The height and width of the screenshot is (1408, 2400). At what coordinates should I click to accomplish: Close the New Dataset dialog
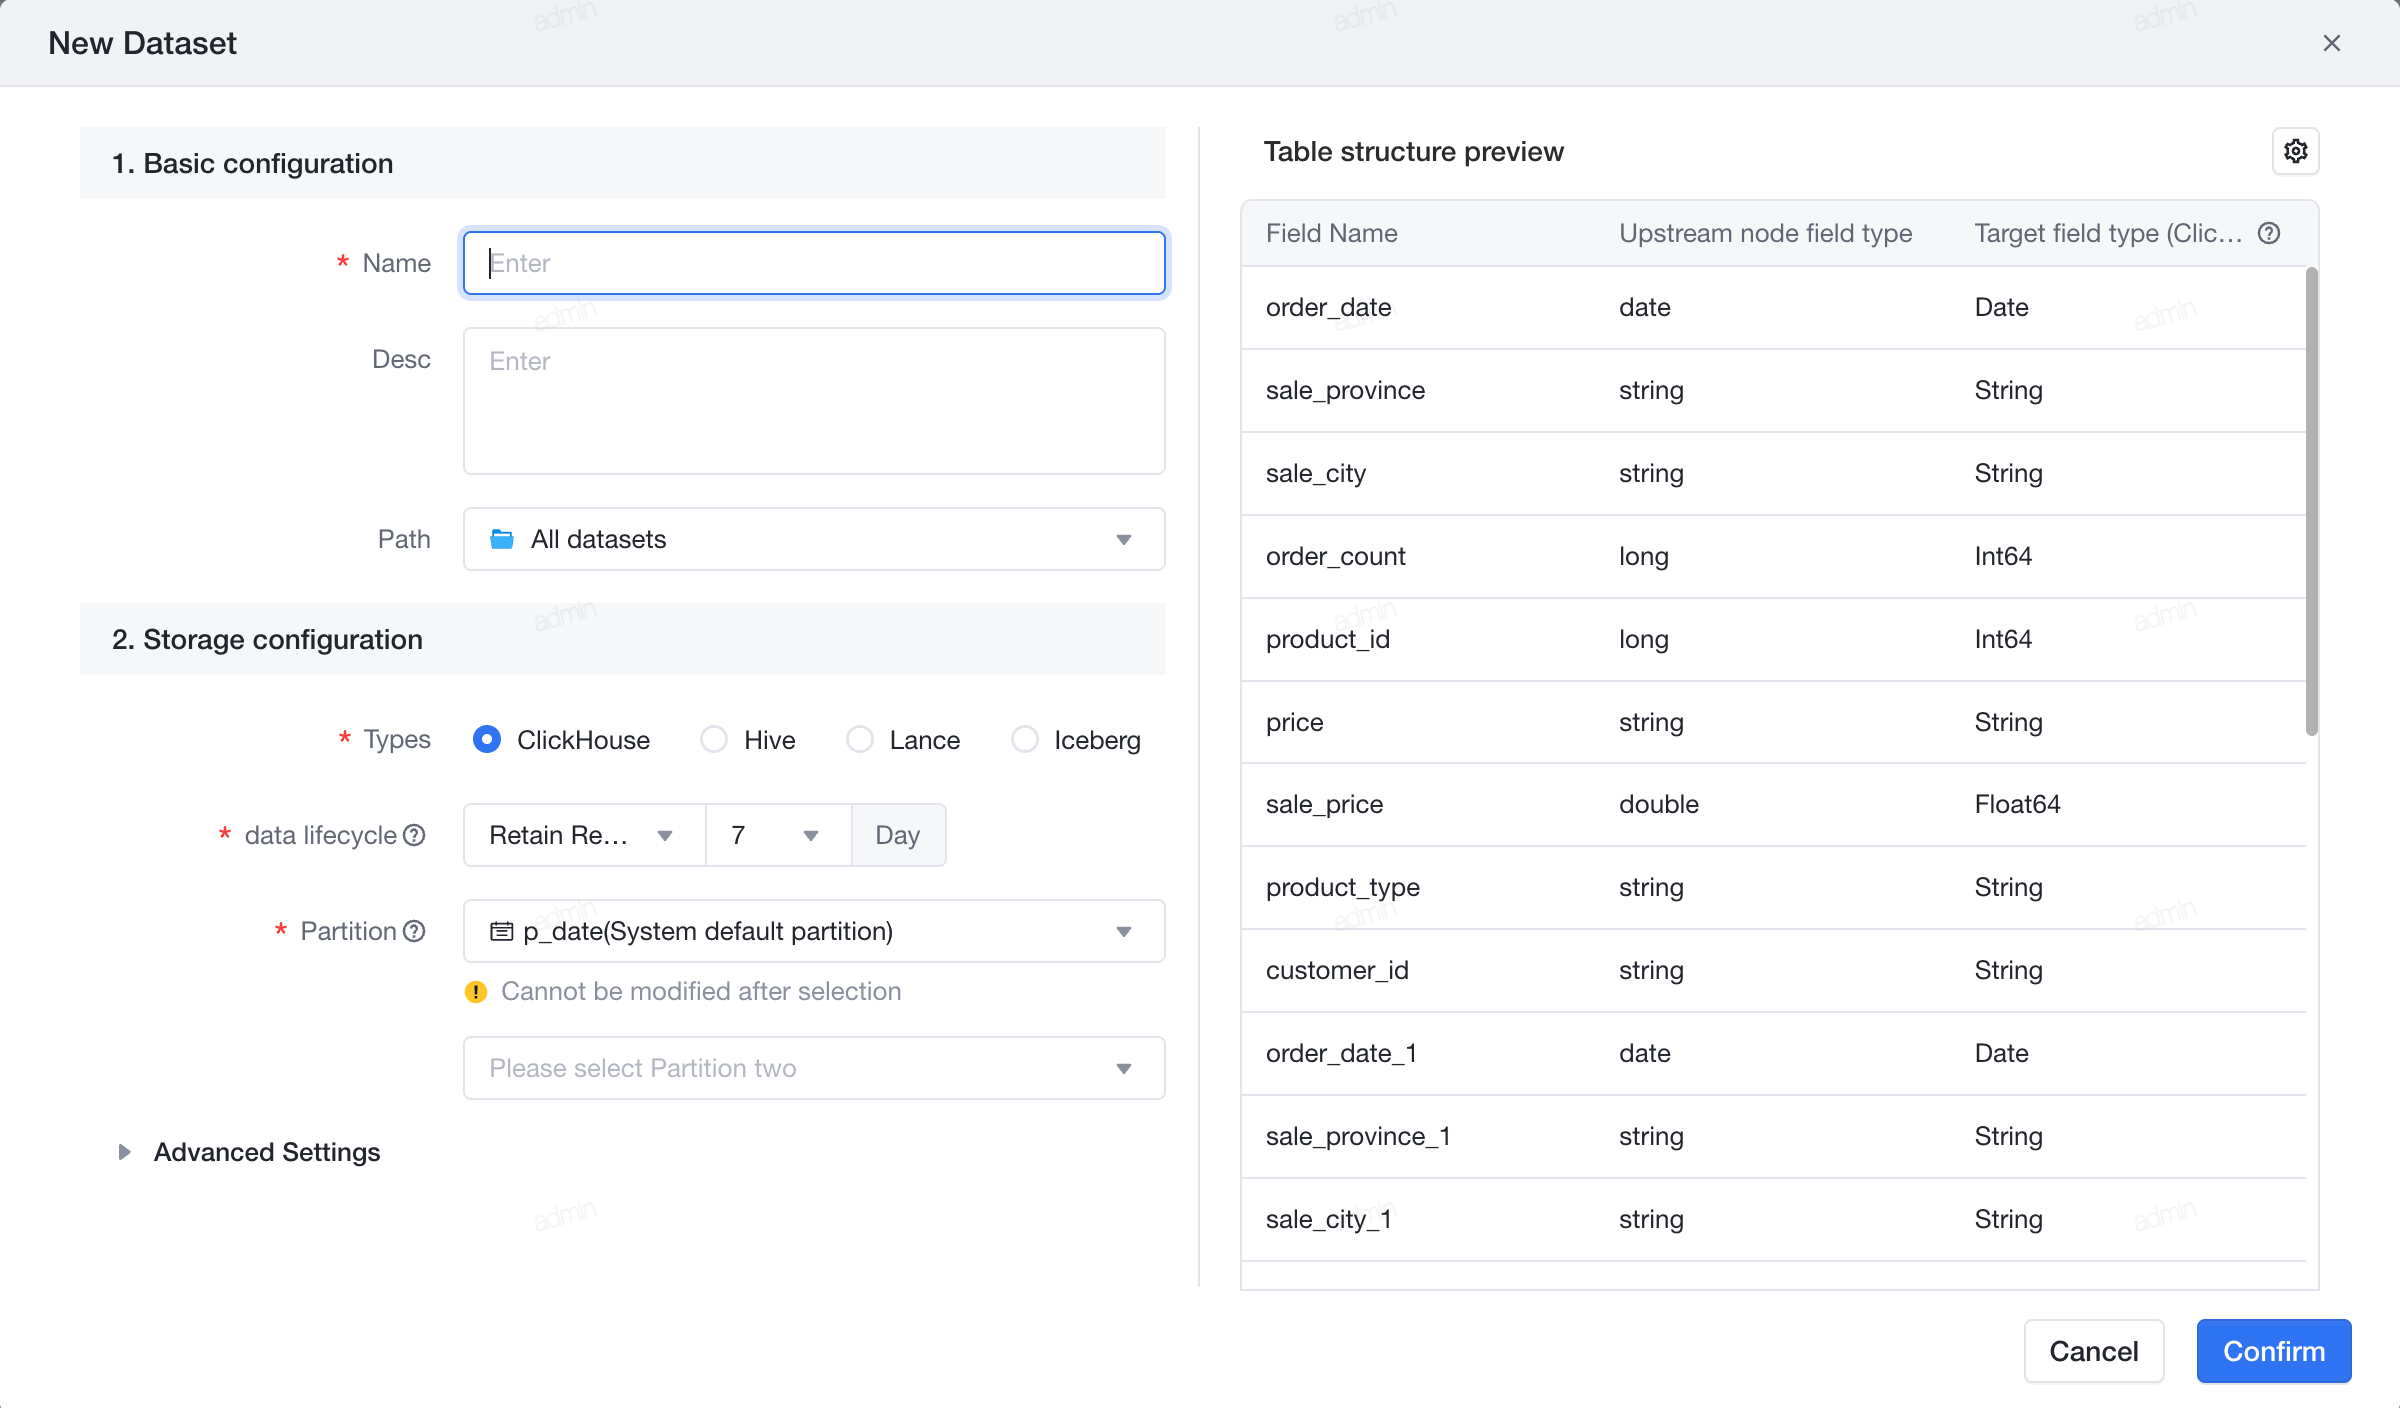tap(2331, 43)
